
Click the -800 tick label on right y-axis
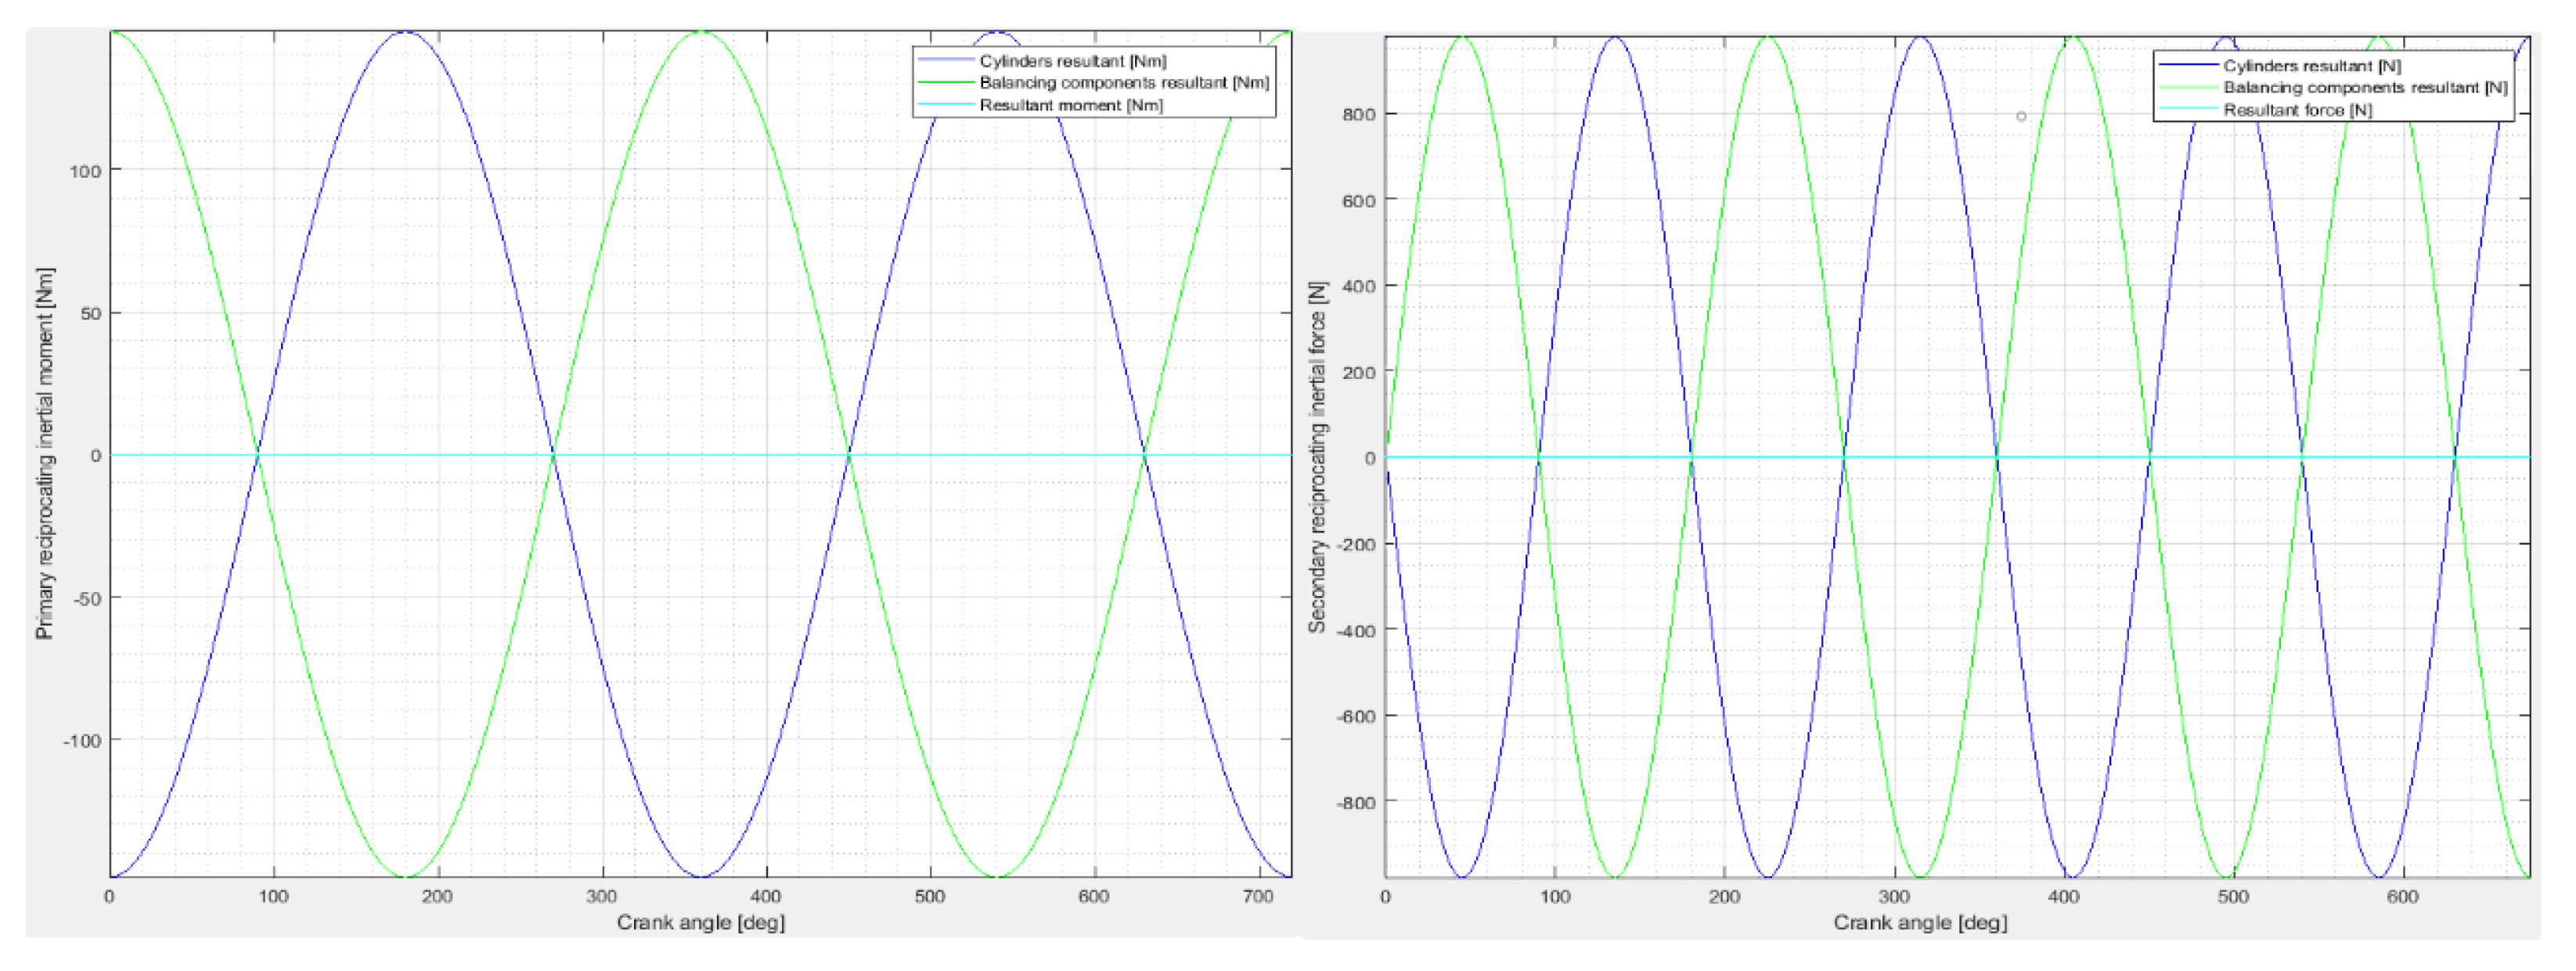tap(1355, 802)
